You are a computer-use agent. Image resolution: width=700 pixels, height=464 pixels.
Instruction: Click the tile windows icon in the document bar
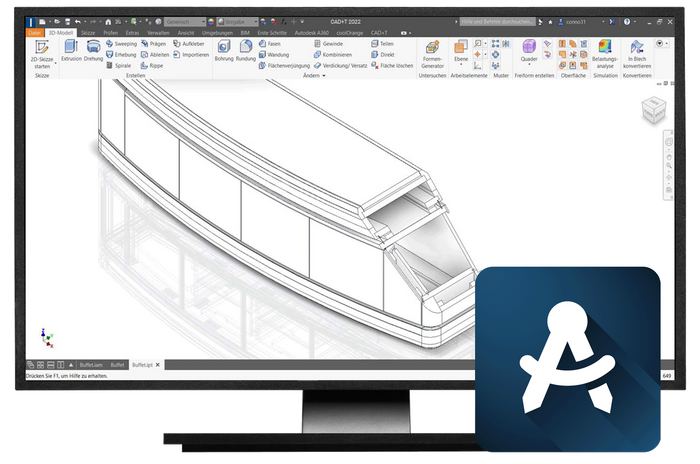[x=40, y=365]
